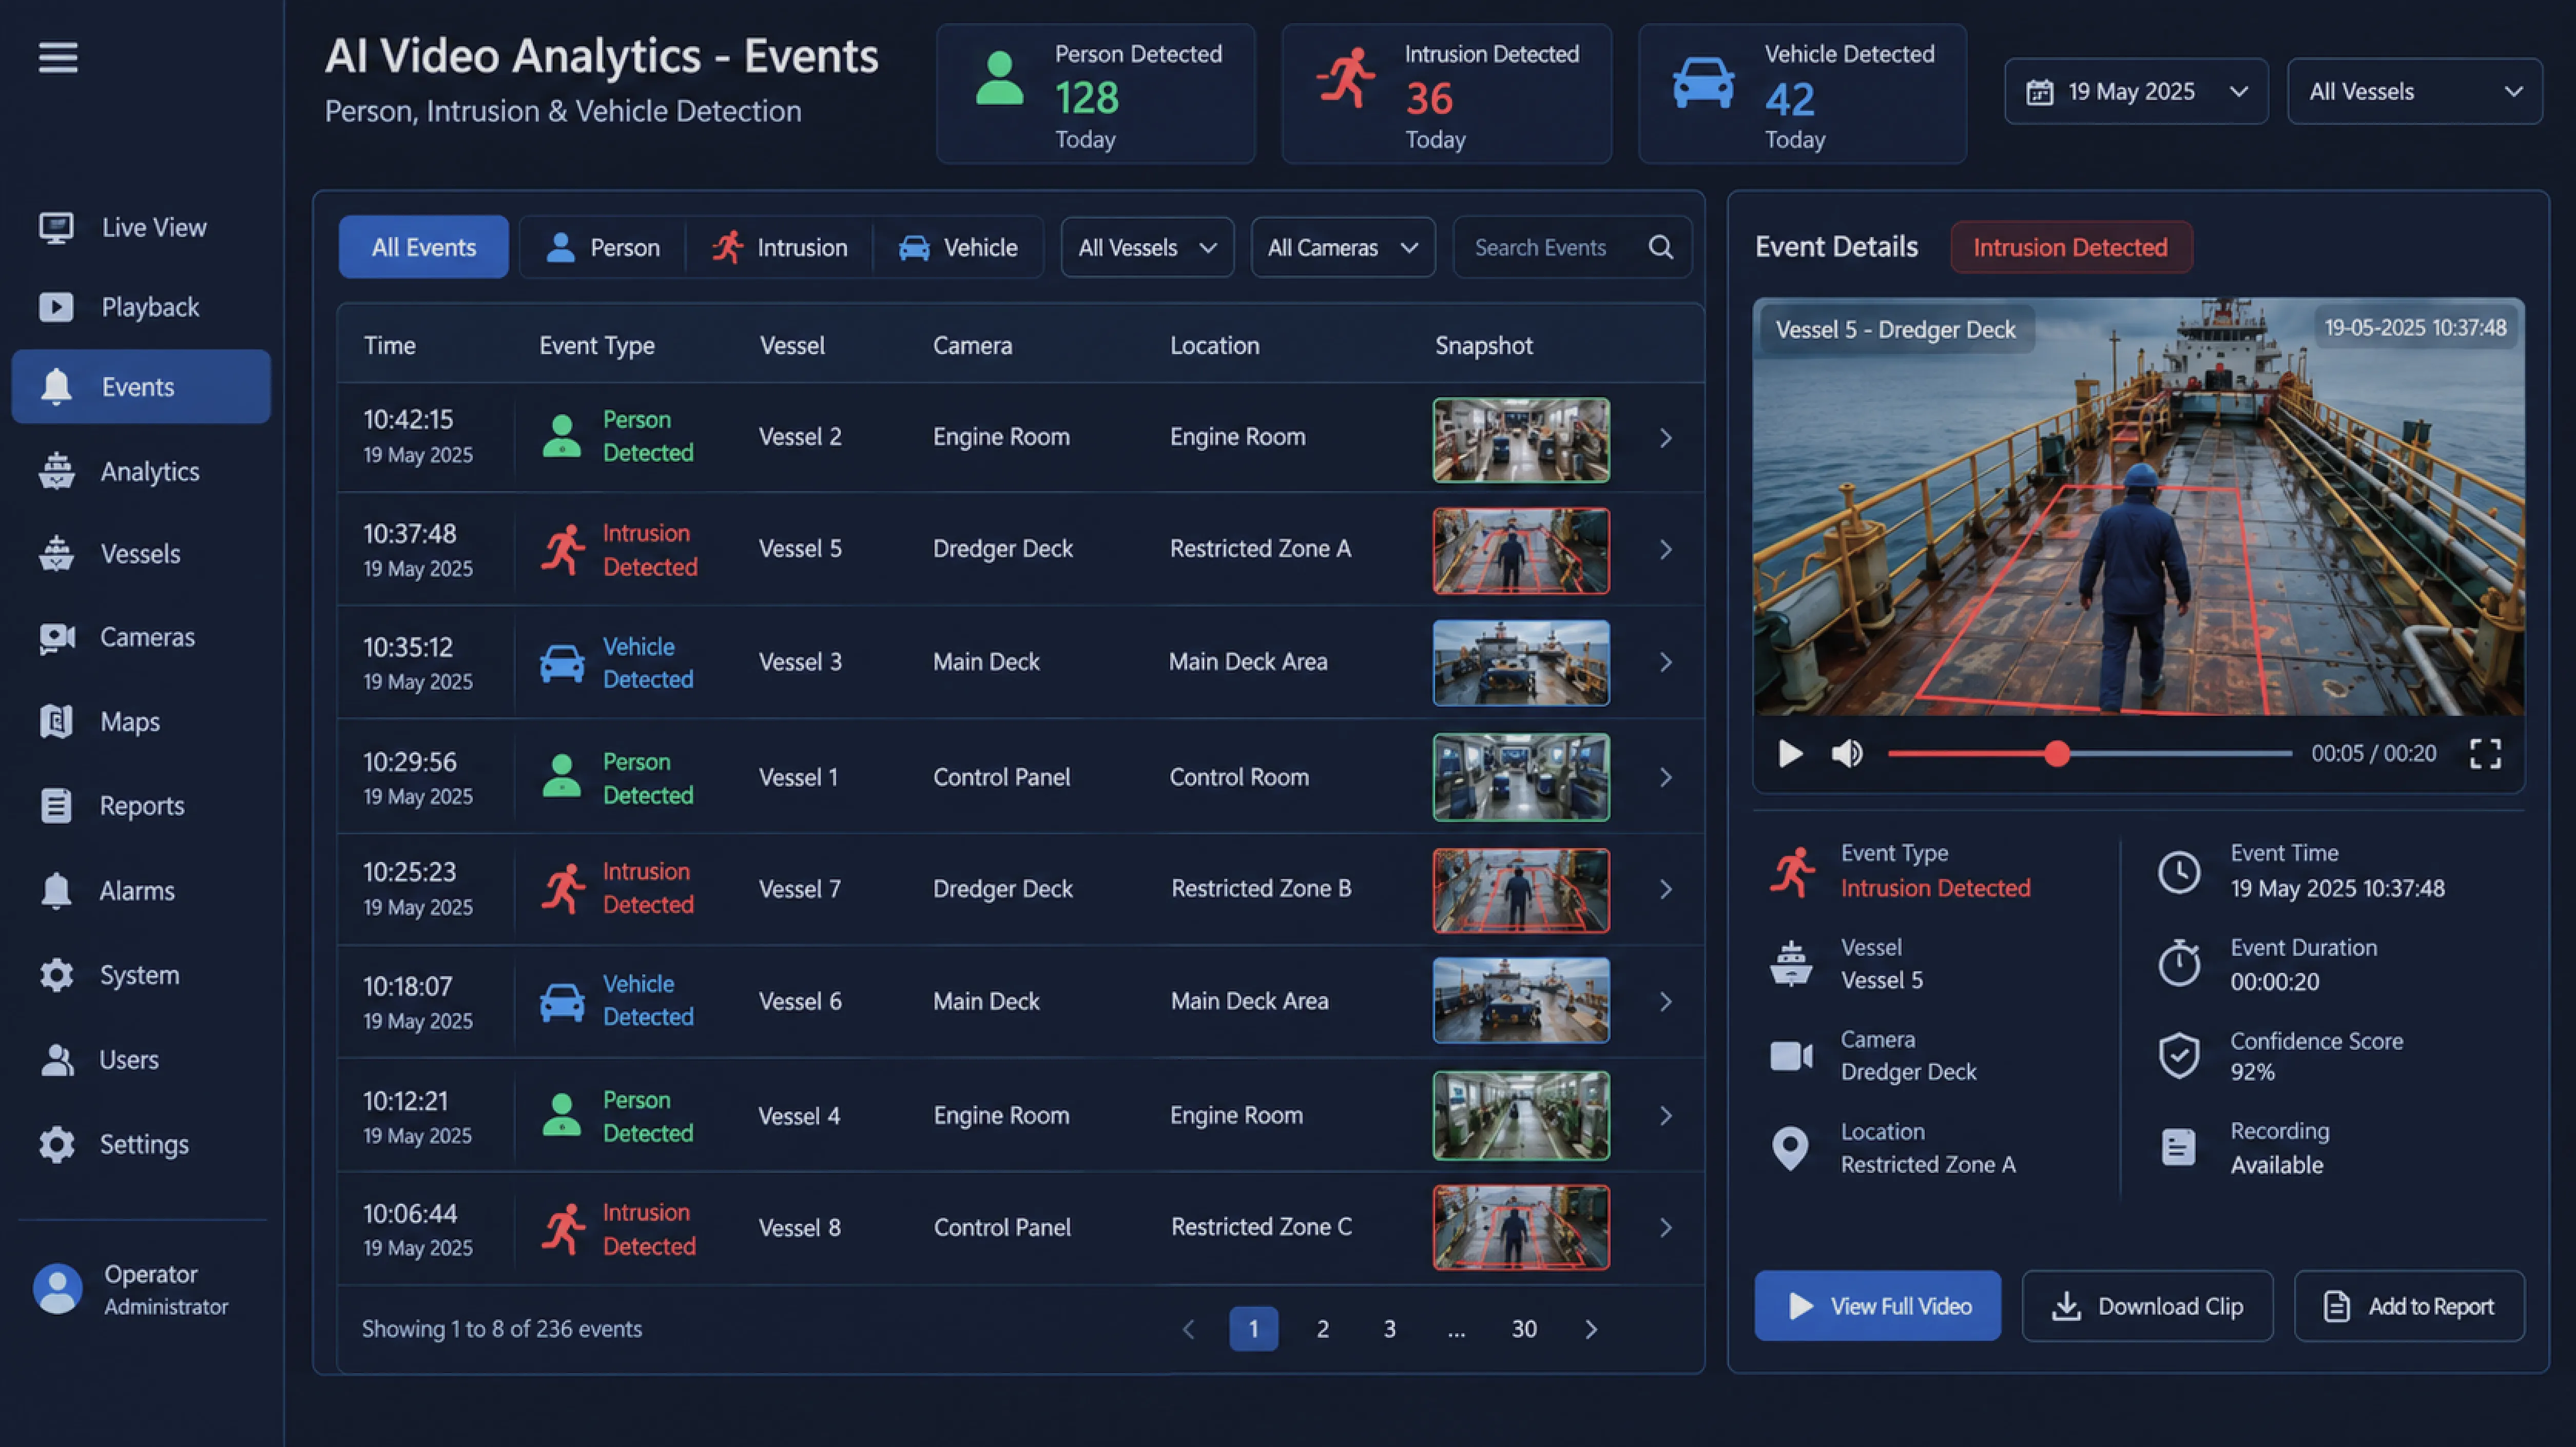This screenshot has height=1447, width=2576.
Task: Select the All Events tab
Action: coord(423,247)
